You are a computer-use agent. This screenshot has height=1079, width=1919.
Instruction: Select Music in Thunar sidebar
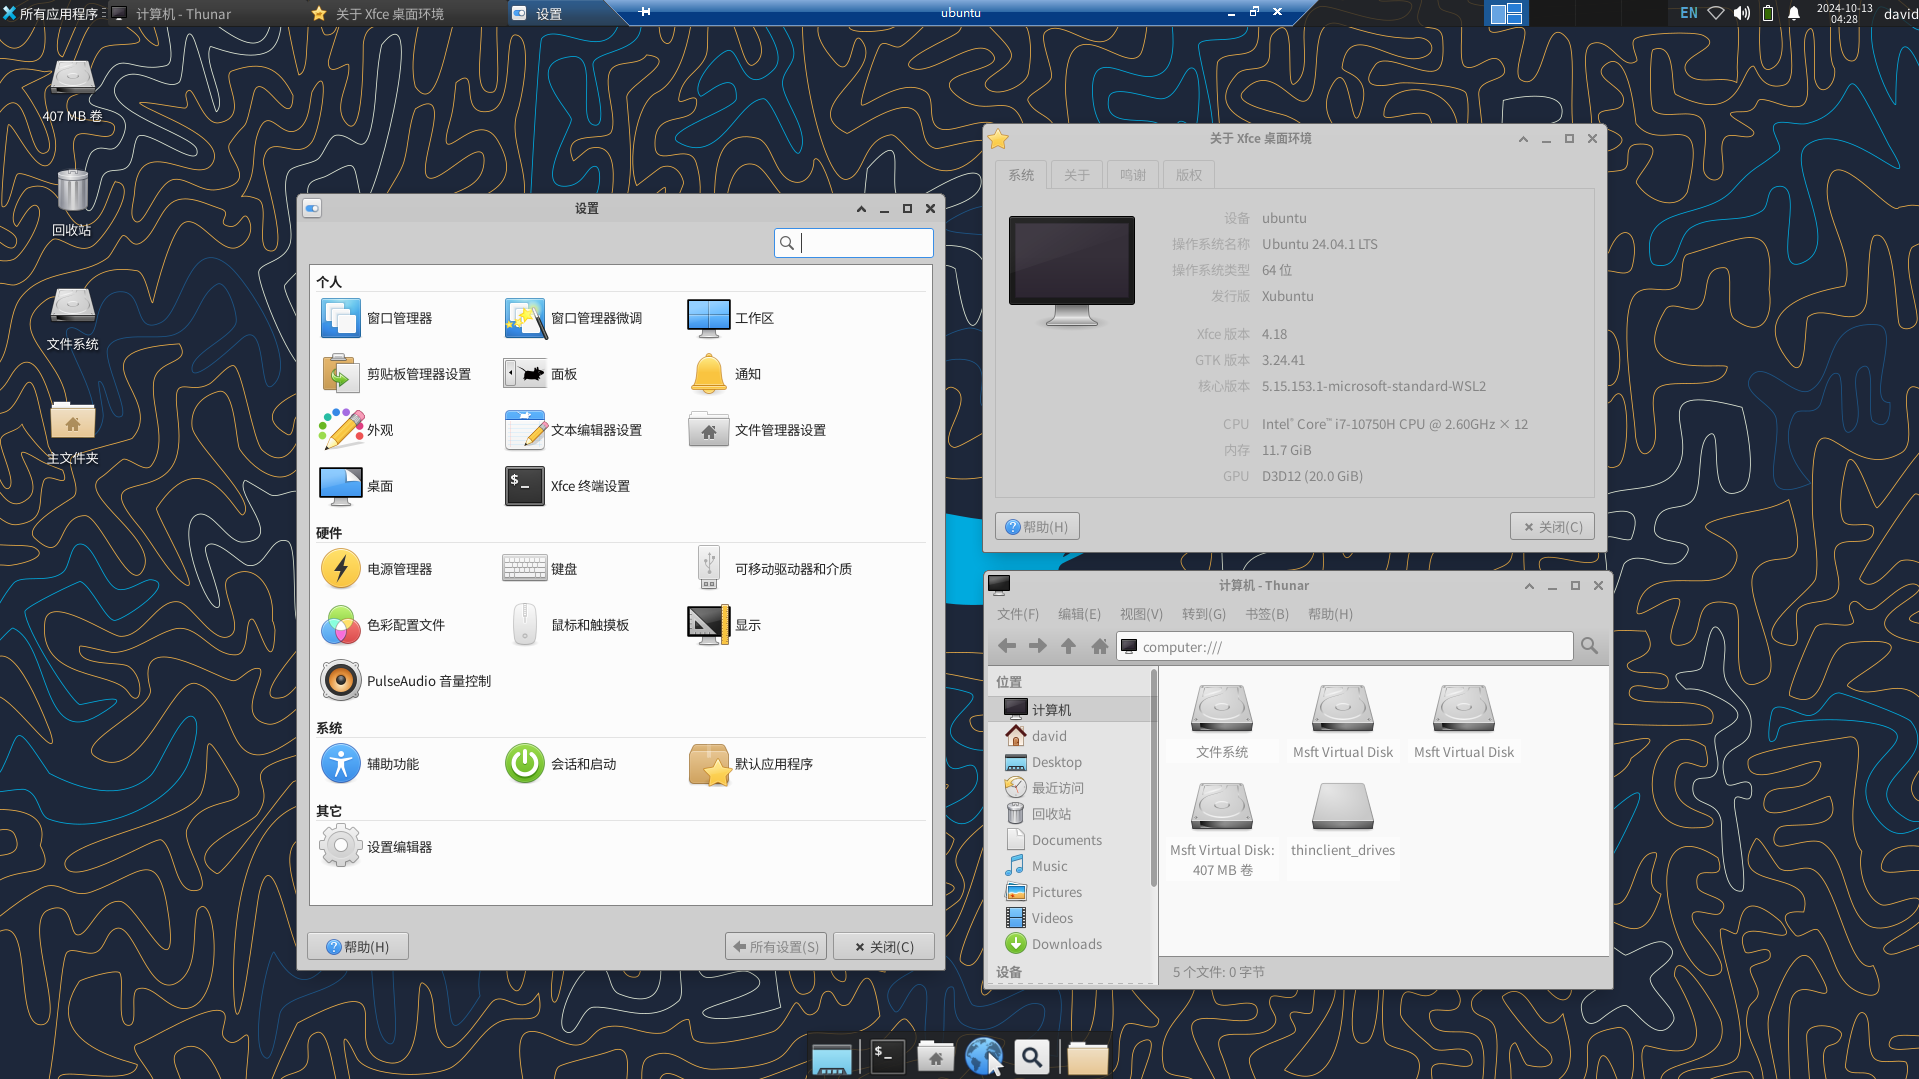[x=1070, y=866]
